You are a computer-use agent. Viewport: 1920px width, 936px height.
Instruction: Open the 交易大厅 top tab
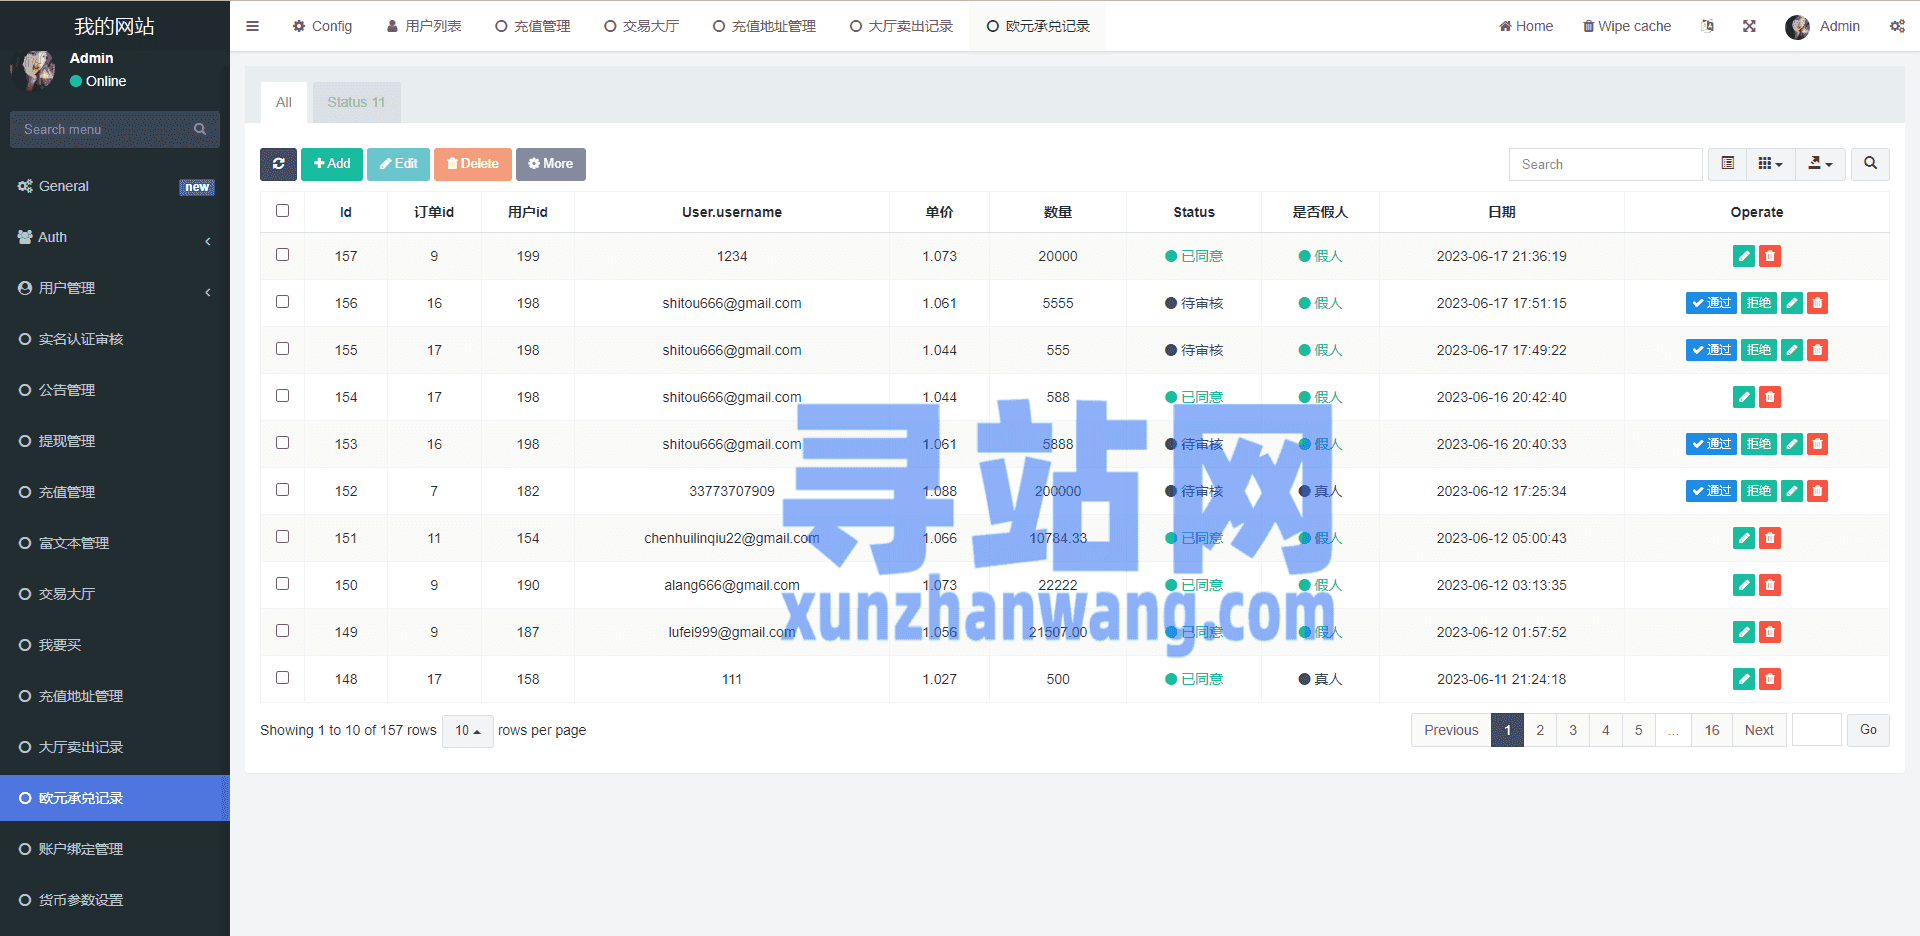point(641,26)
